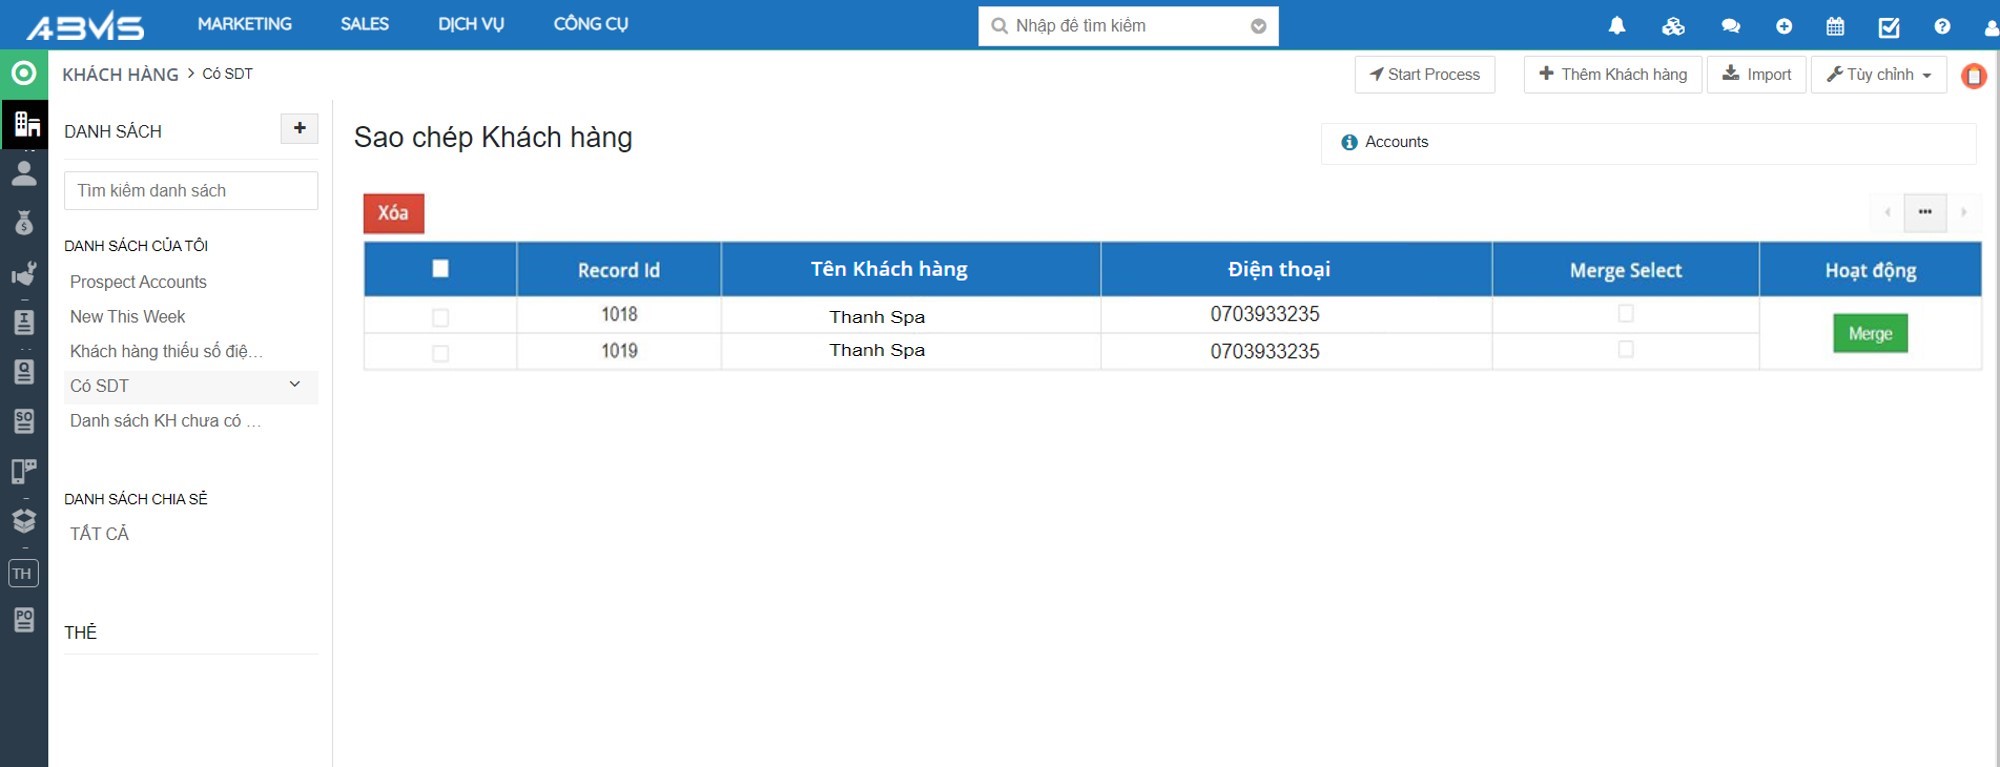Screen dimensions: 2000x767
Task: Click the task checklist icon
Action: click(x=1888, y=27)
